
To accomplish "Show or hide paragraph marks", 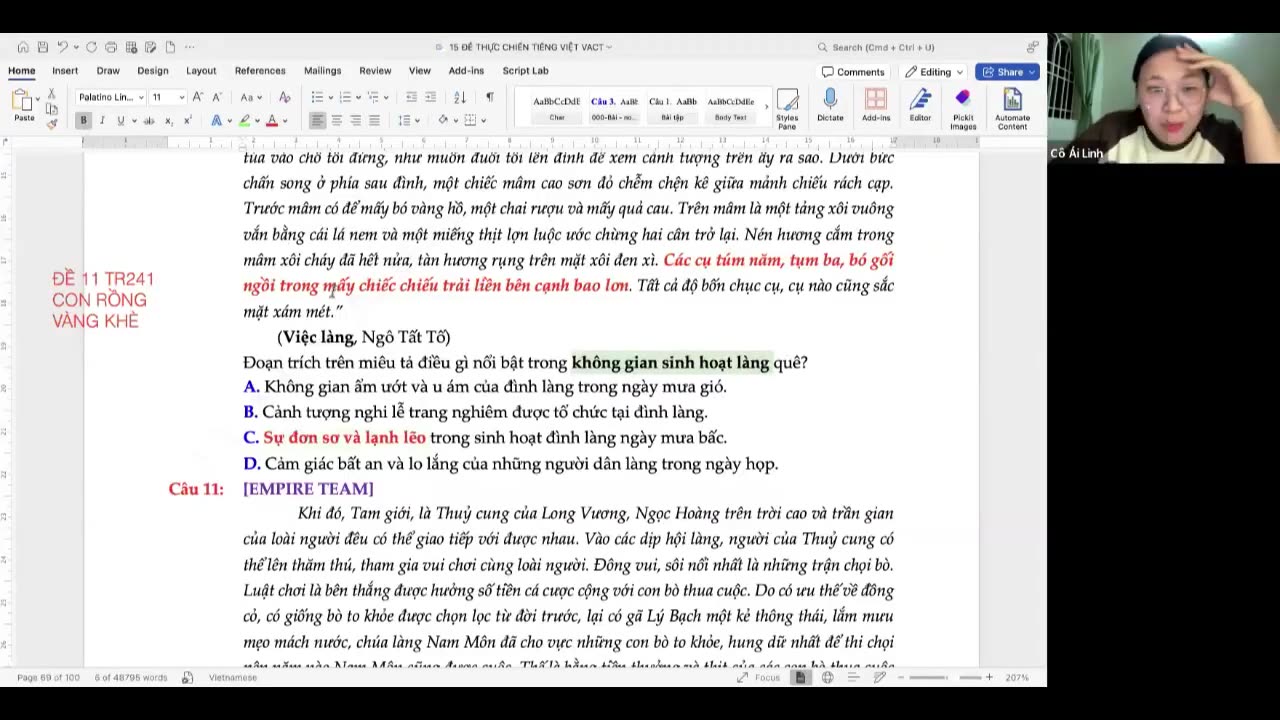I will coord(489,97).
